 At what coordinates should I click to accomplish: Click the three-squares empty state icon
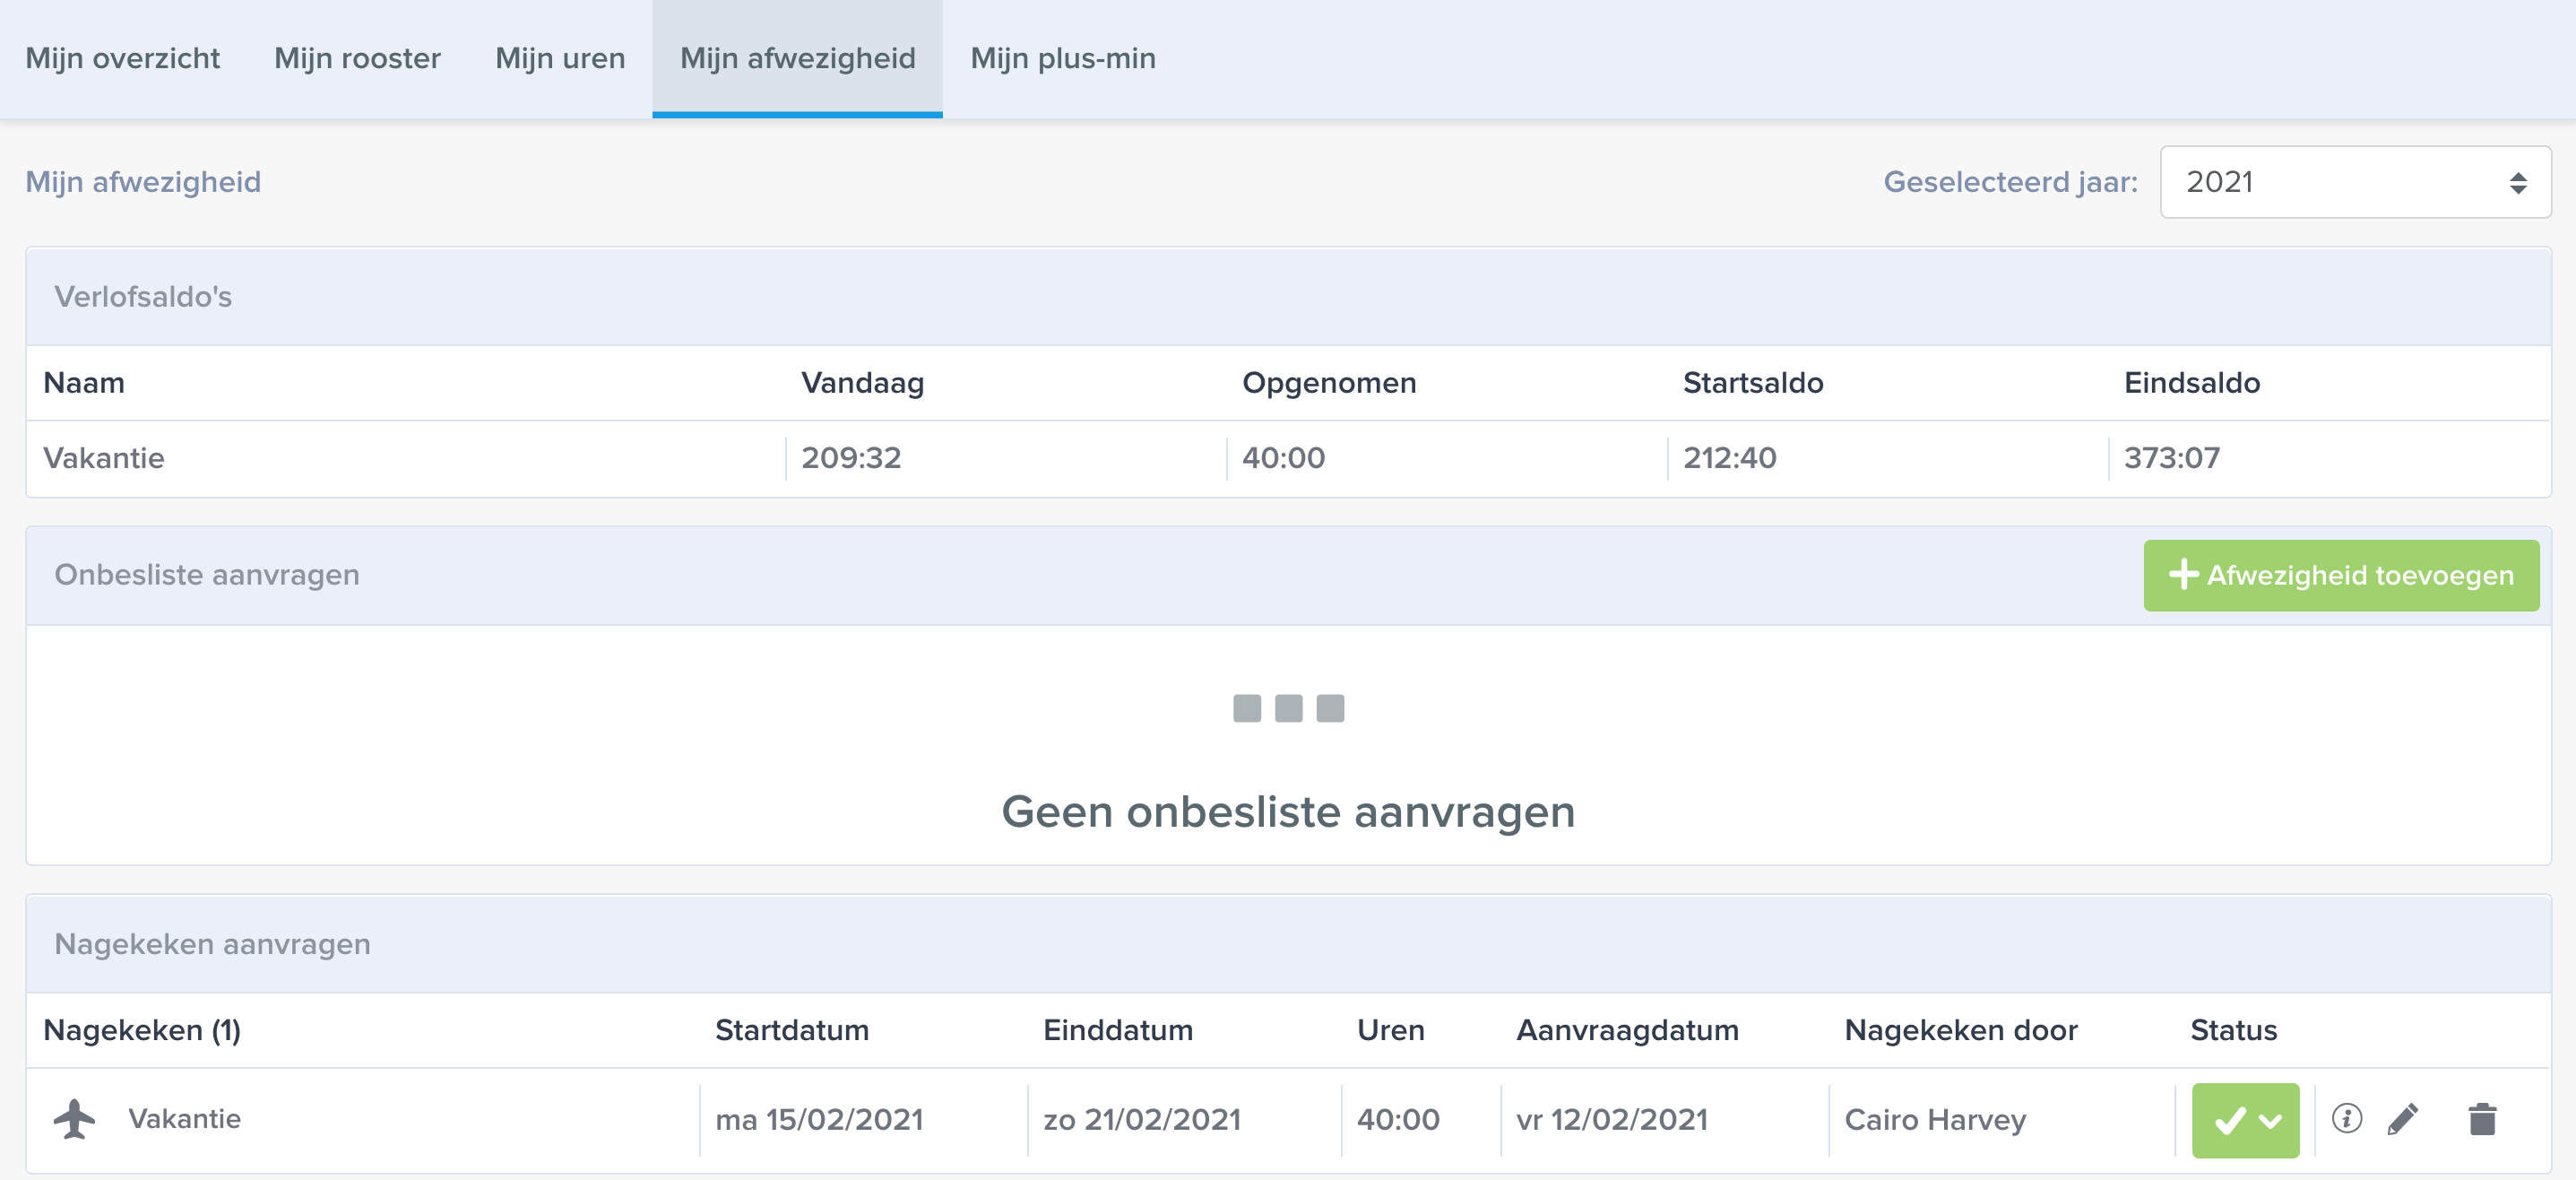click(1288, 708)
